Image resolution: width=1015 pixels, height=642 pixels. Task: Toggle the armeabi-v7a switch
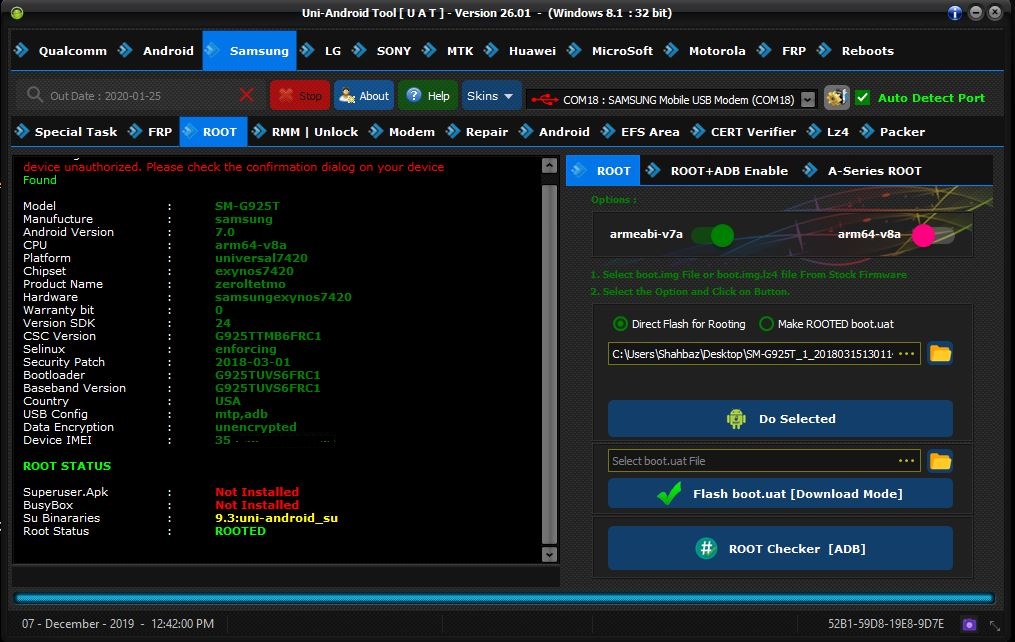[712, 235]
